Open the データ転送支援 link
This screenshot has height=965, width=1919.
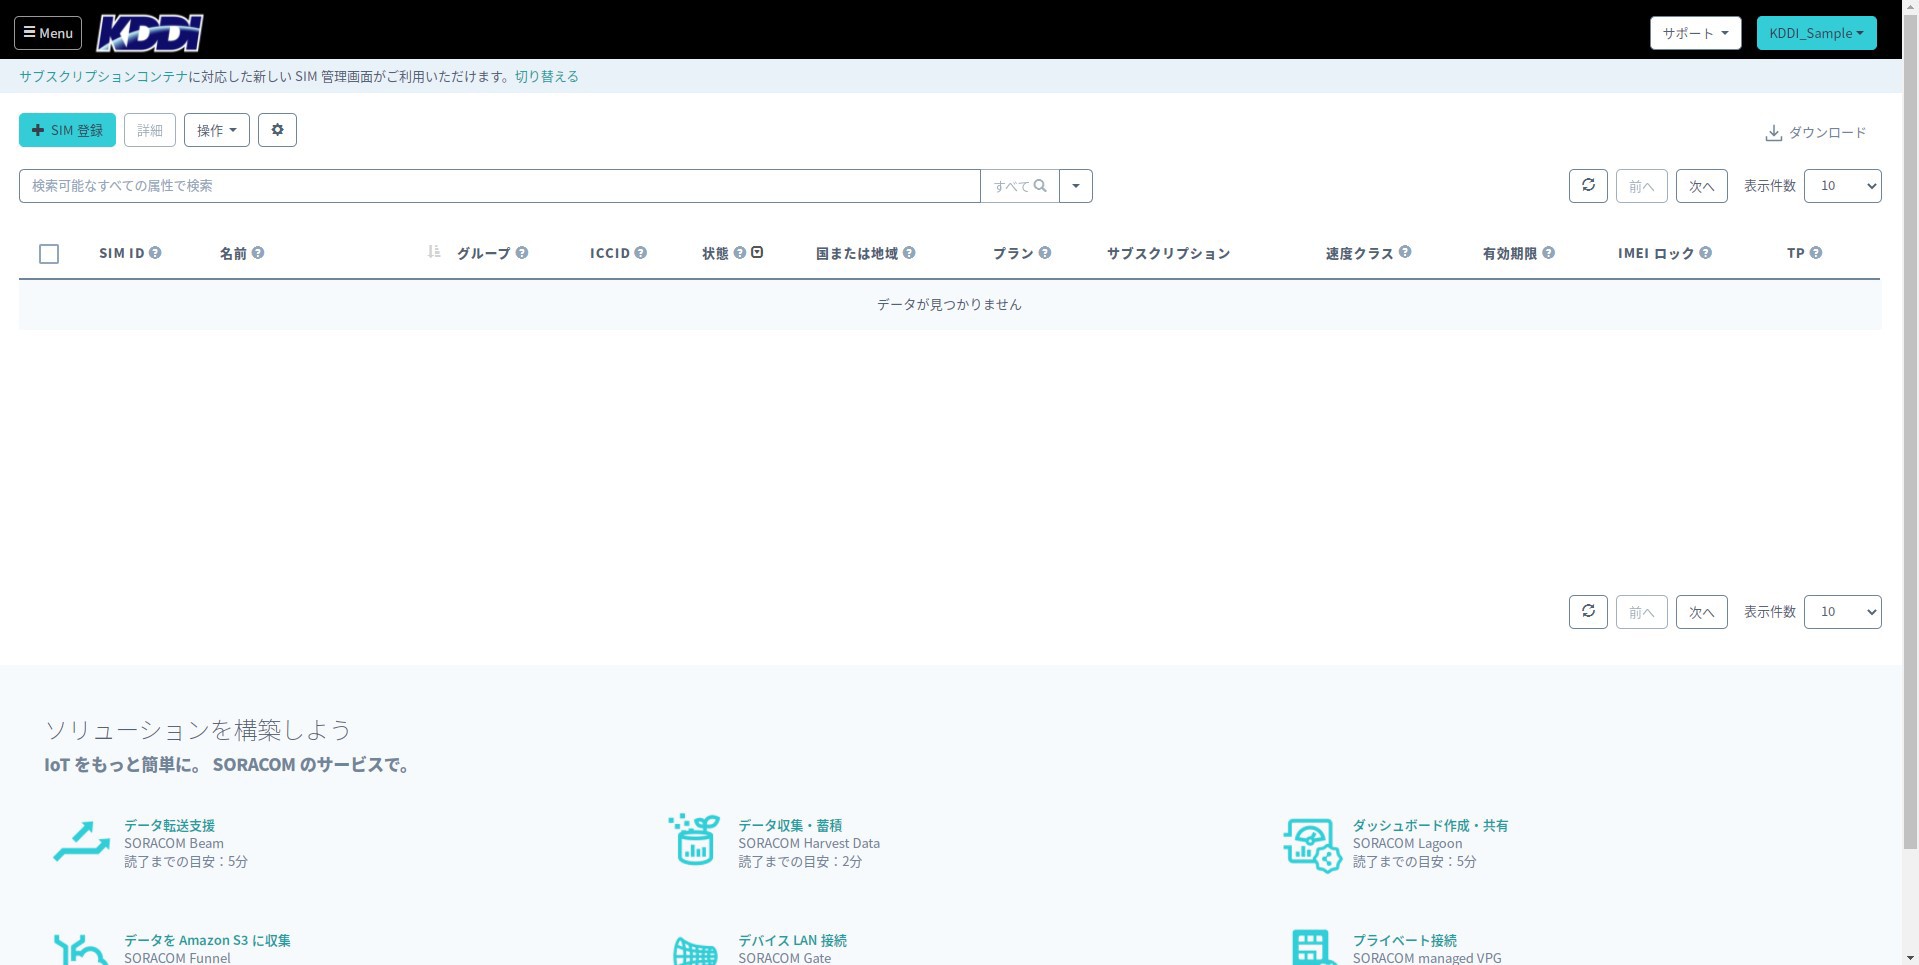coord(169,826)
